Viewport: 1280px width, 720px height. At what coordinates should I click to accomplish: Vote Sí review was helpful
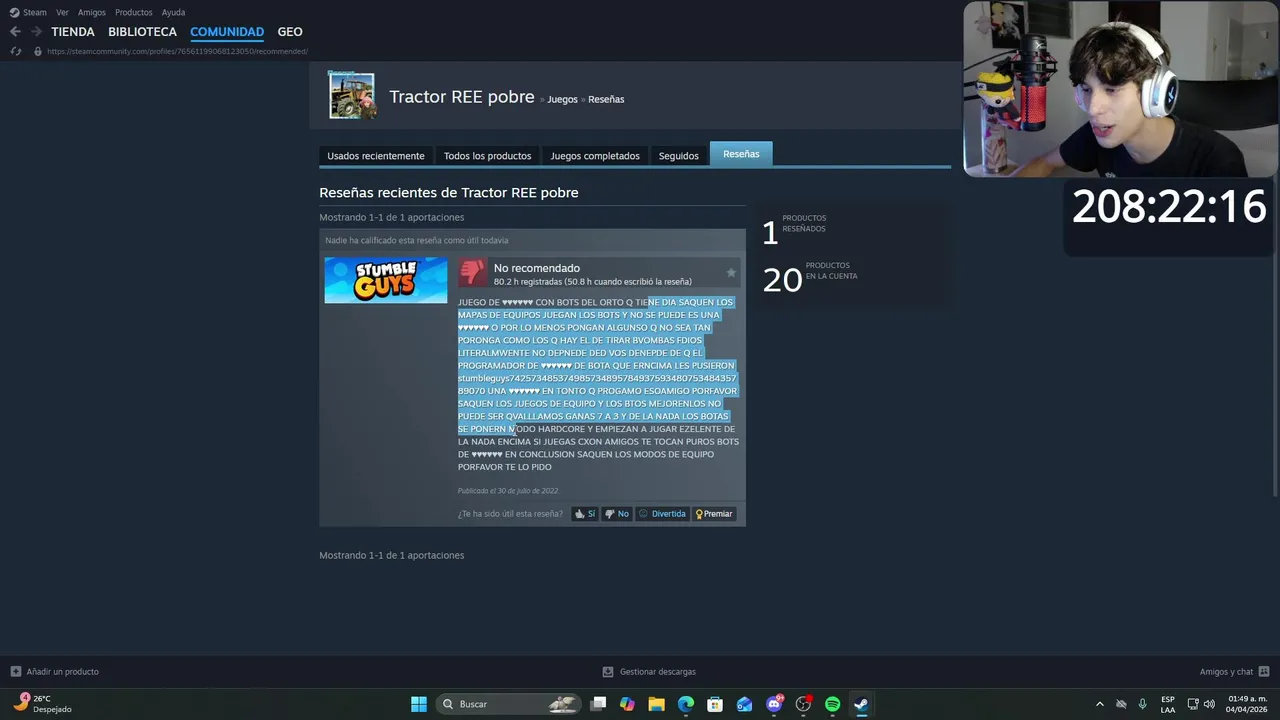585,514
